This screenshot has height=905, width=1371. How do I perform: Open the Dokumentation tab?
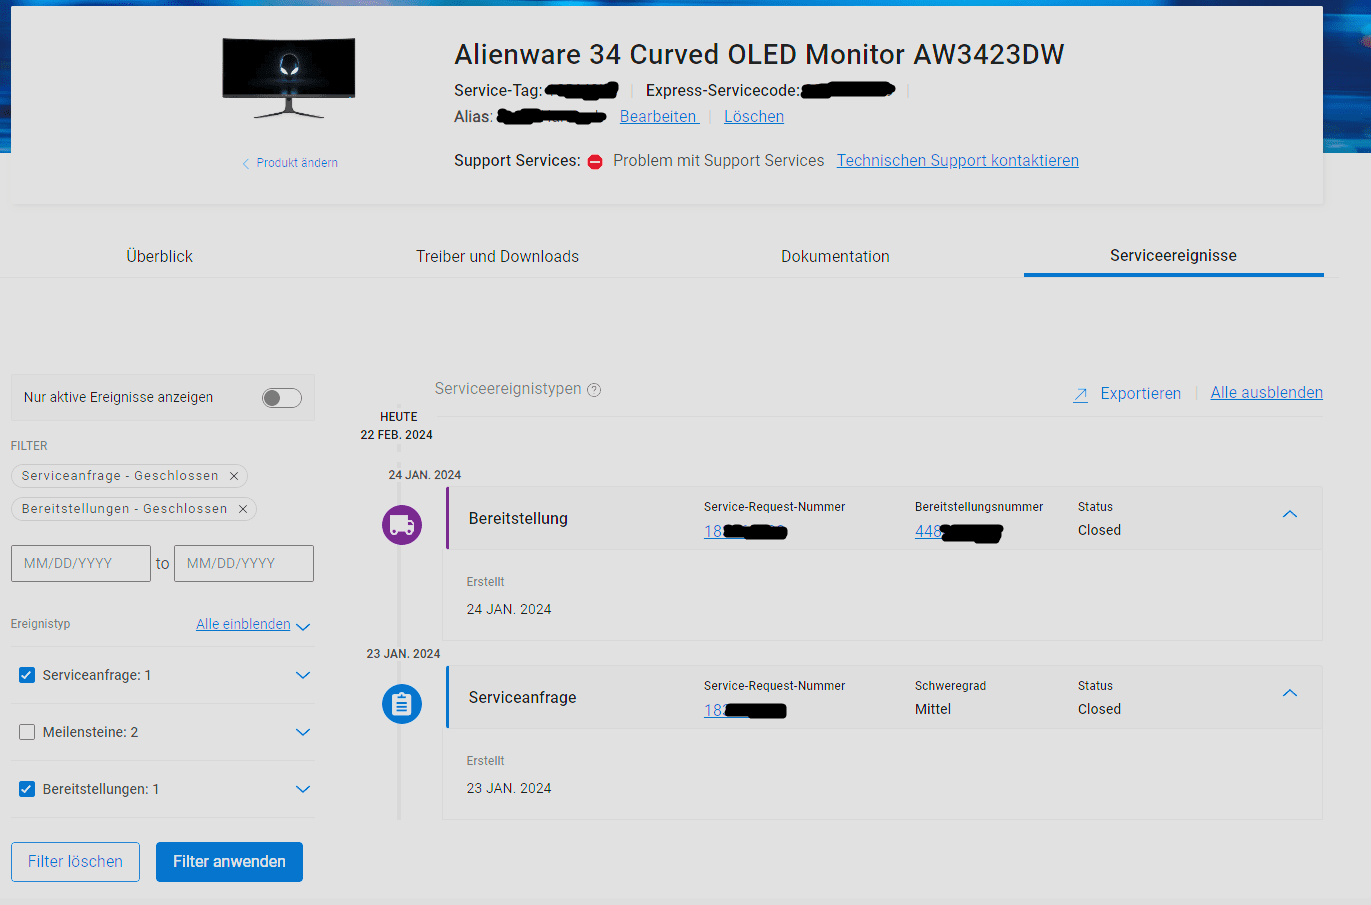[x=835, y=256]
